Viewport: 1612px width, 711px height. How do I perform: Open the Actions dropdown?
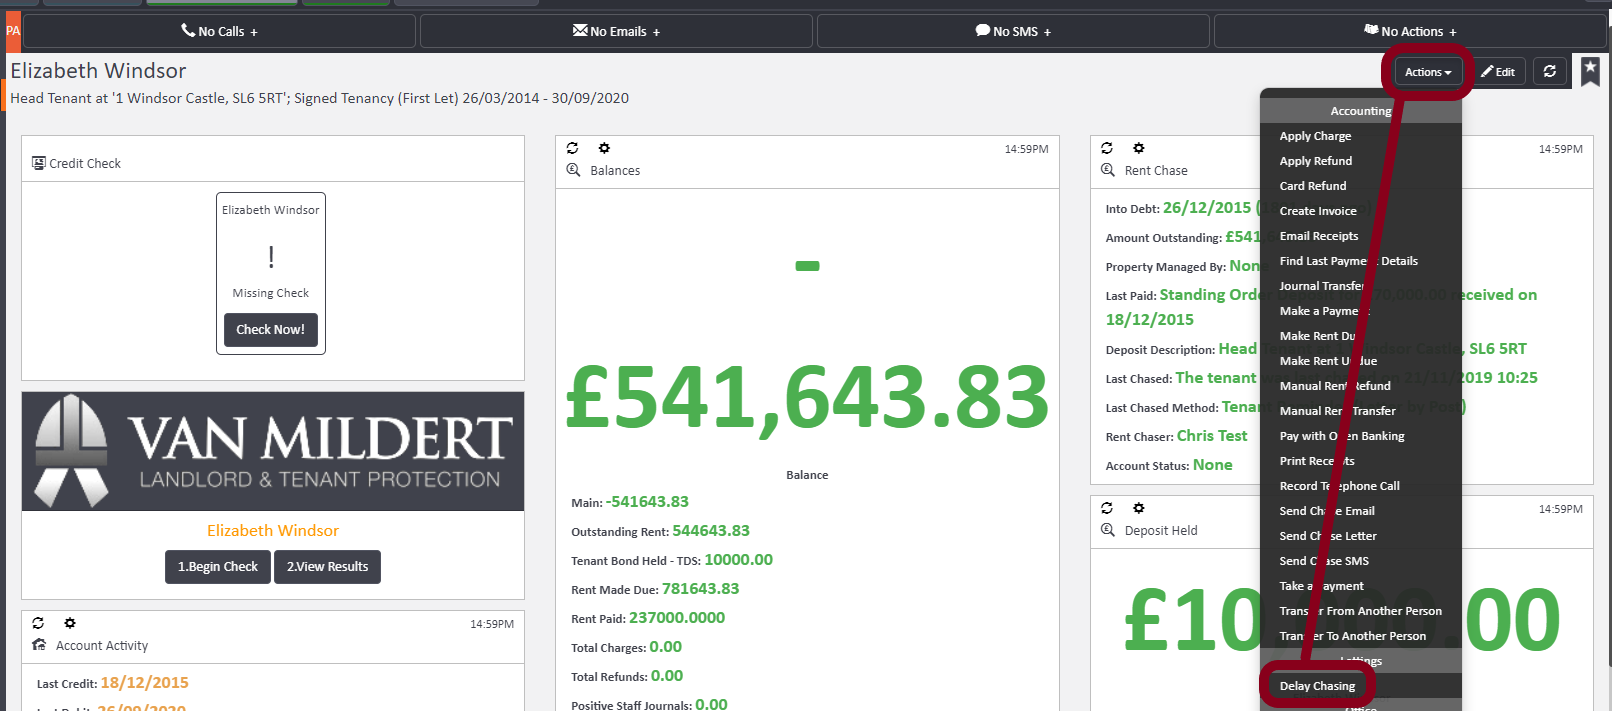pyautogui.click(x=1427, y=72)
